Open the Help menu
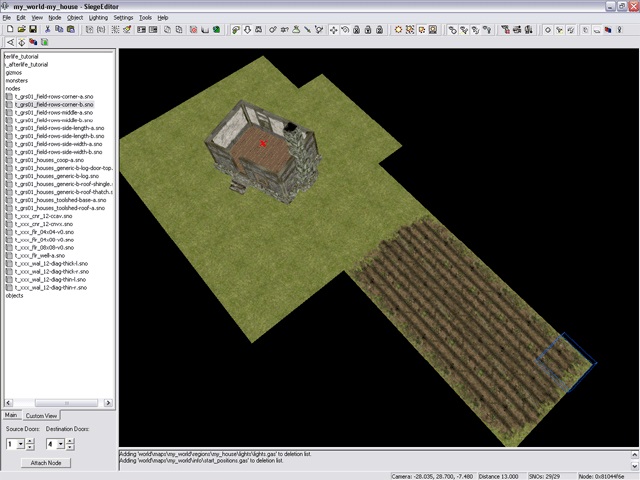Screen dimensions: 640x480 (x=163, y=18)
